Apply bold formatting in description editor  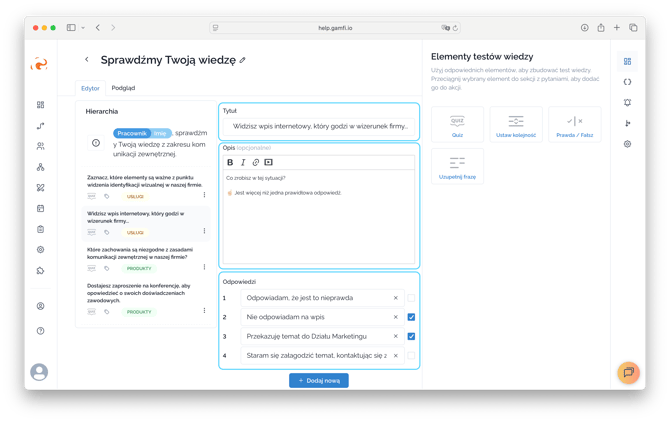pos(230,162)
